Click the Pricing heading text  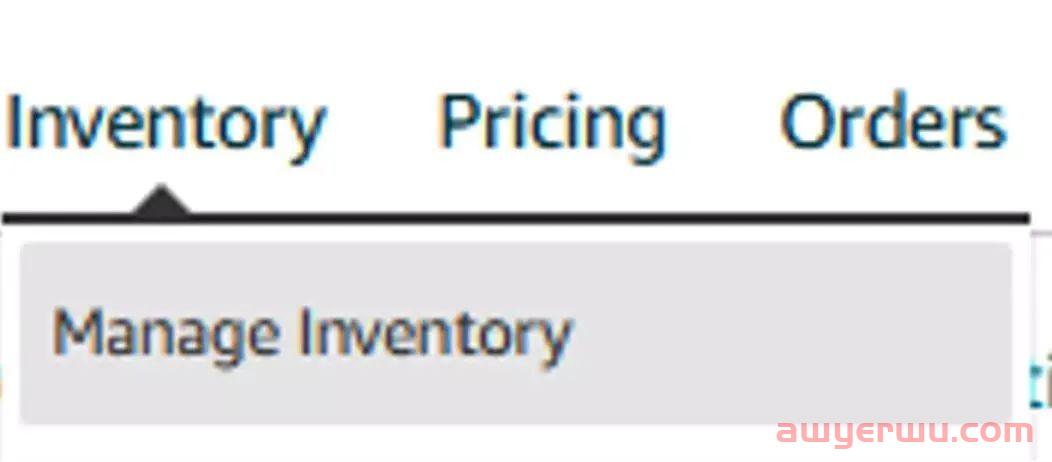(x=552, y=125)
